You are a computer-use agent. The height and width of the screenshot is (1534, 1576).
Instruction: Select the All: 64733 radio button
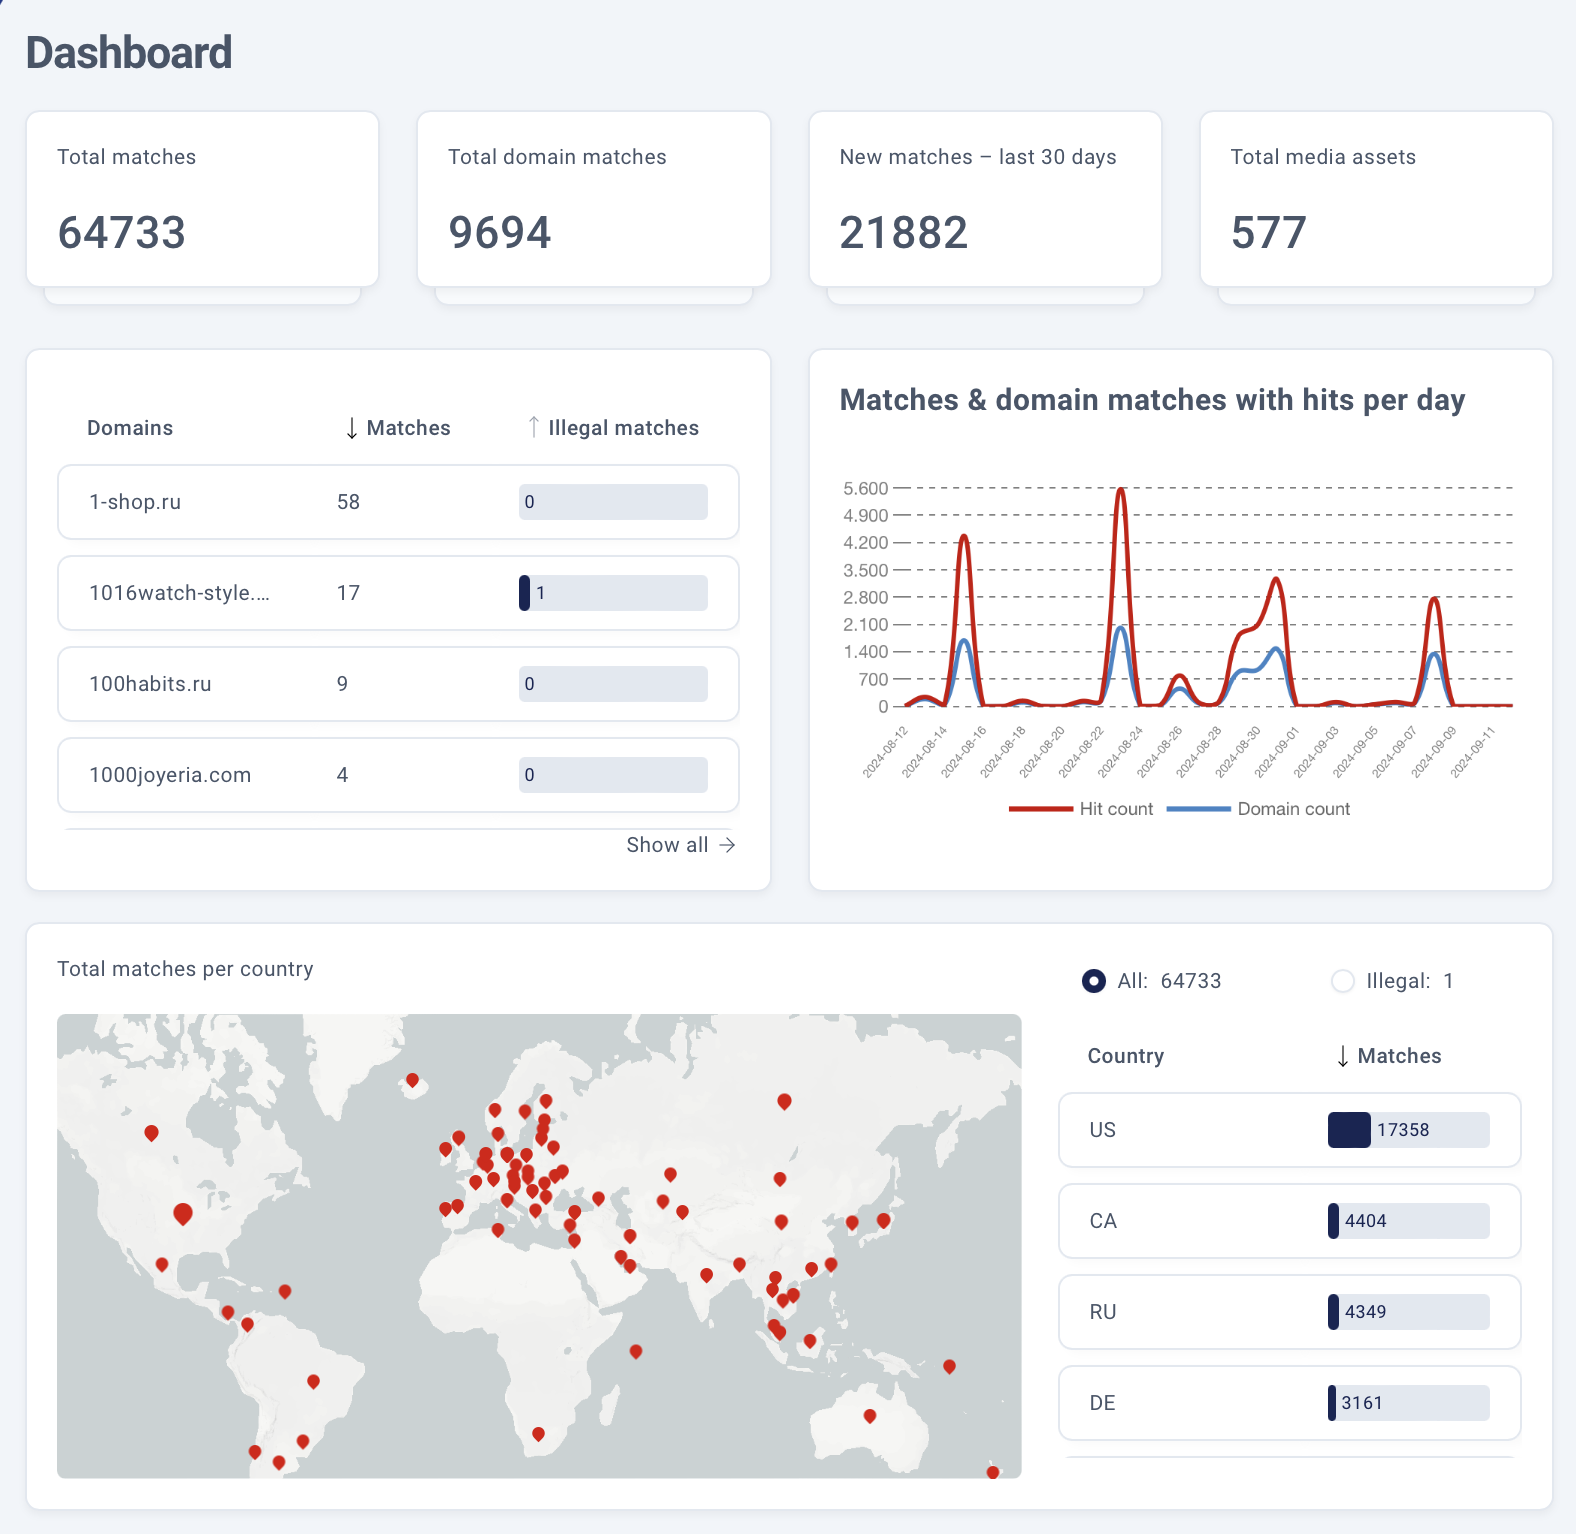pyautogui.click(x=1094, y=981)
